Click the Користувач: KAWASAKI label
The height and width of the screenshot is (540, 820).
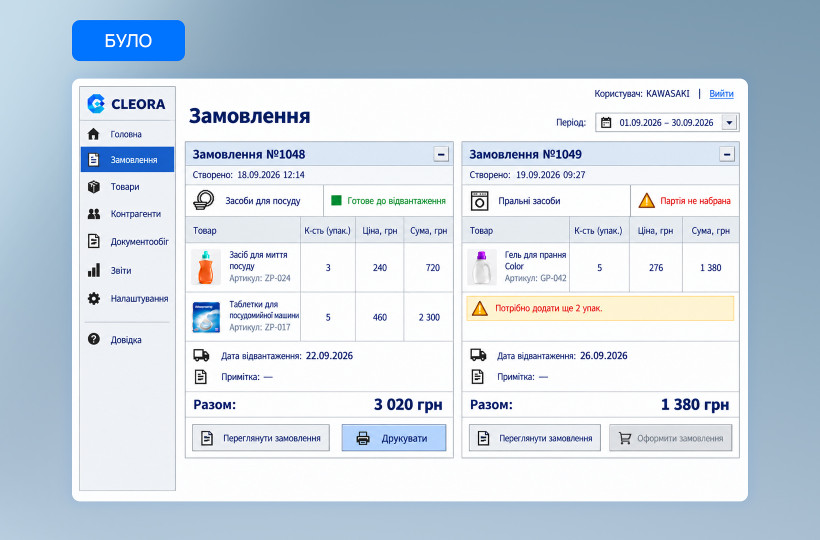[x=642, y=94]
